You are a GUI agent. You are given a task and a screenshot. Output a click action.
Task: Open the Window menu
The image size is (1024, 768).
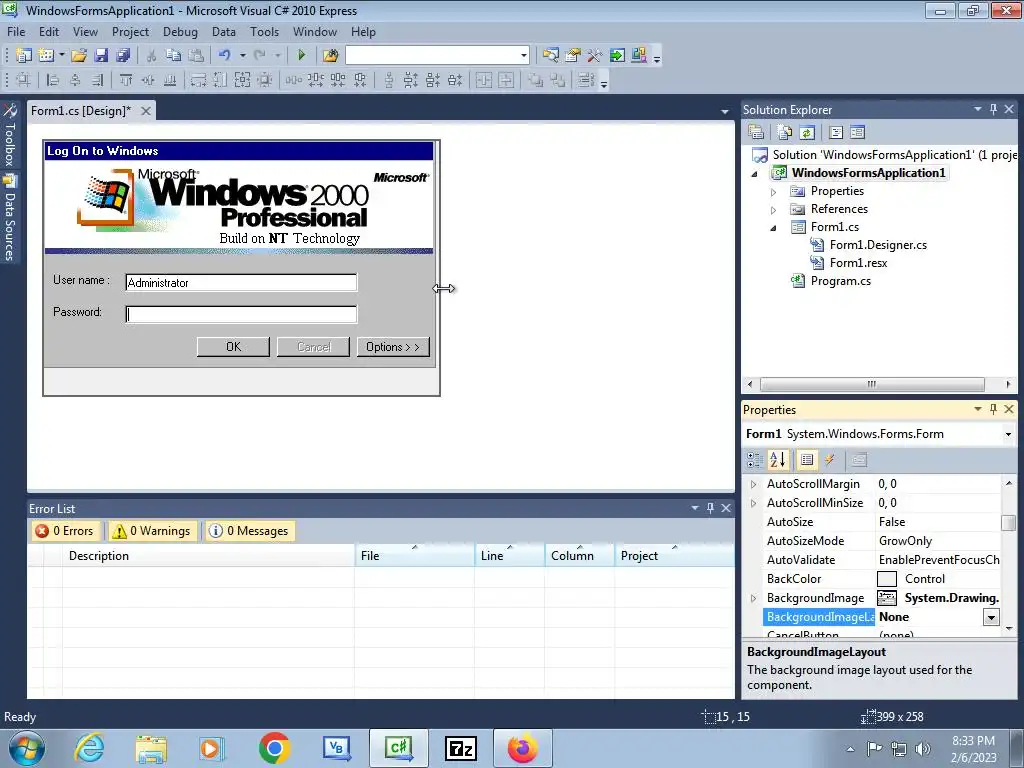(x=315, y=31)
